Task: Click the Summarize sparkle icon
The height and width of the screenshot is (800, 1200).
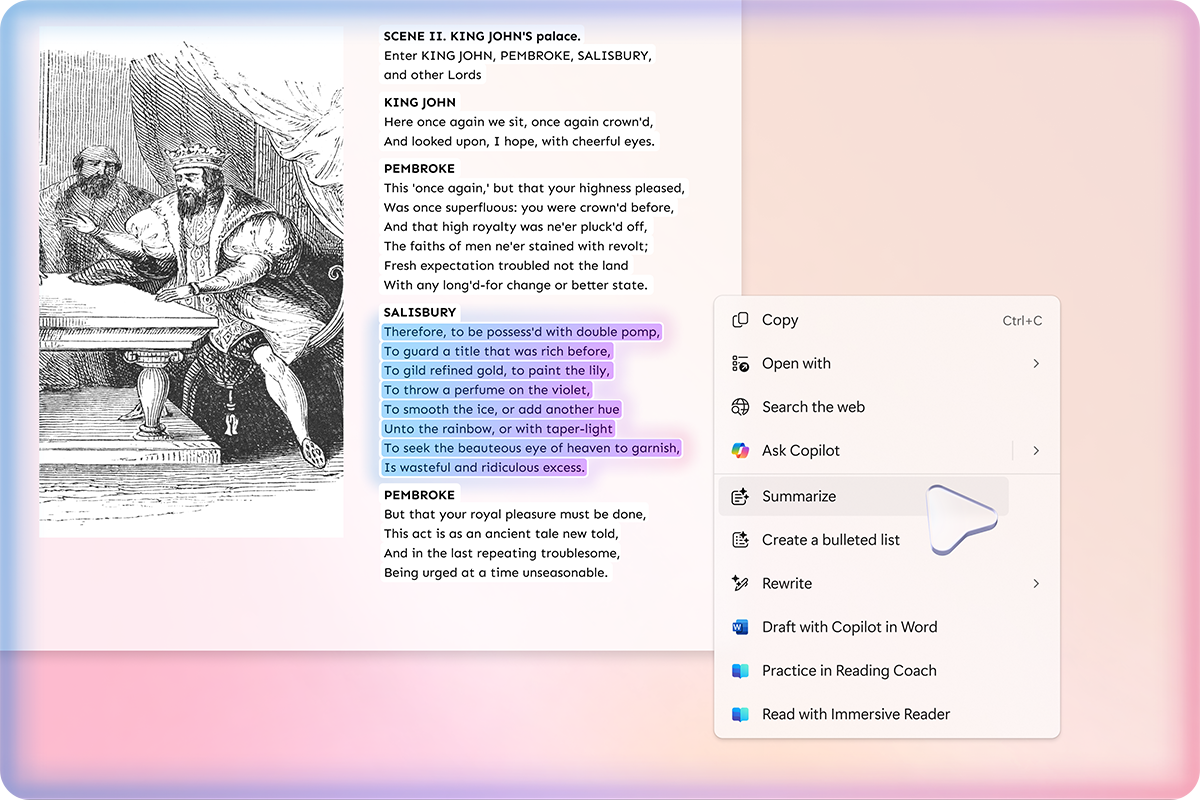Action: (740, 496)
